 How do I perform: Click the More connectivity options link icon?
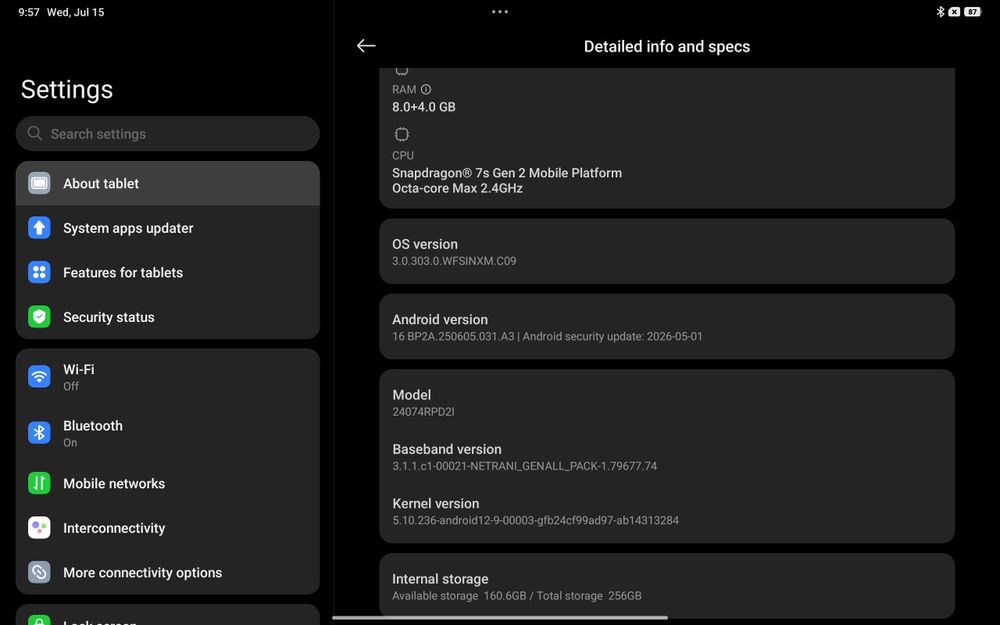click(39, 572)
